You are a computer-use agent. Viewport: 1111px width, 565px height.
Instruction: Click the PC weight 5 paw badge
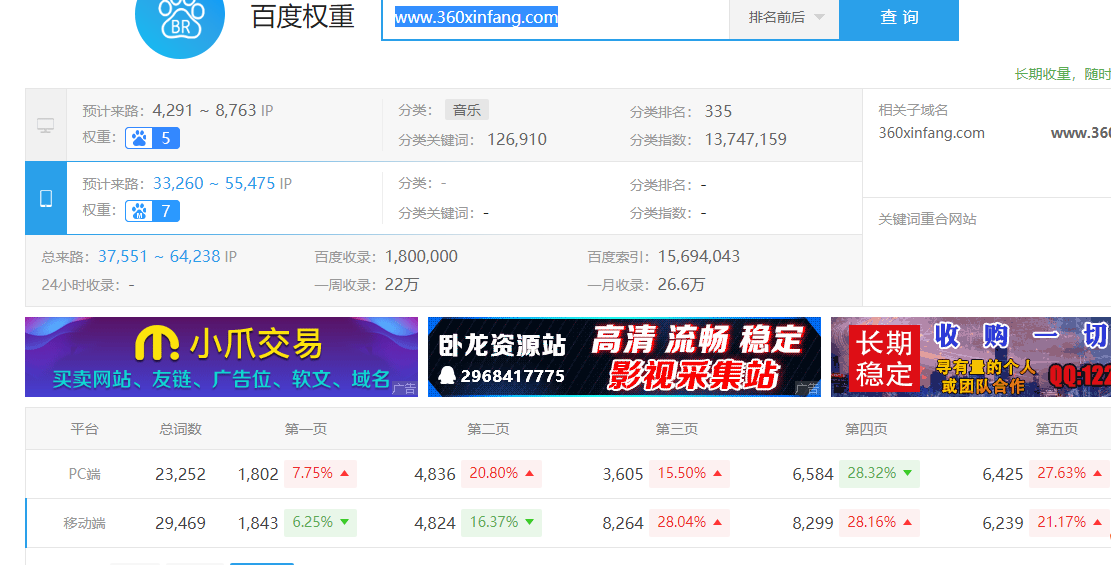pos(152,138)
